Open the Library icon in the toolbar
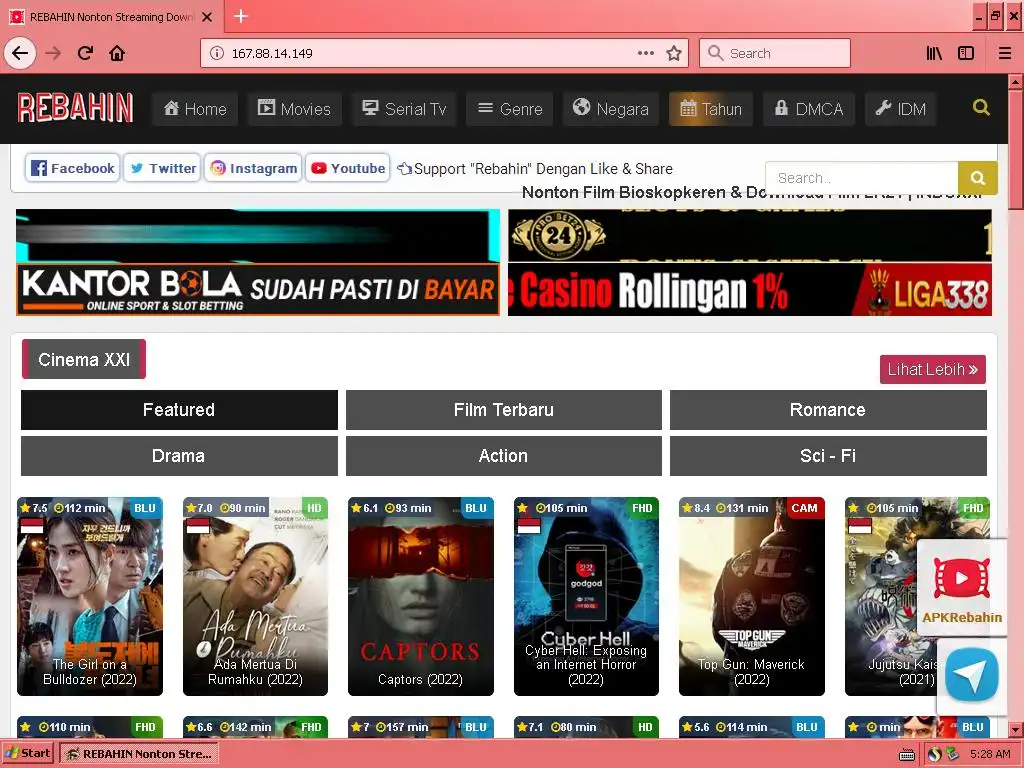 (934, 53)
